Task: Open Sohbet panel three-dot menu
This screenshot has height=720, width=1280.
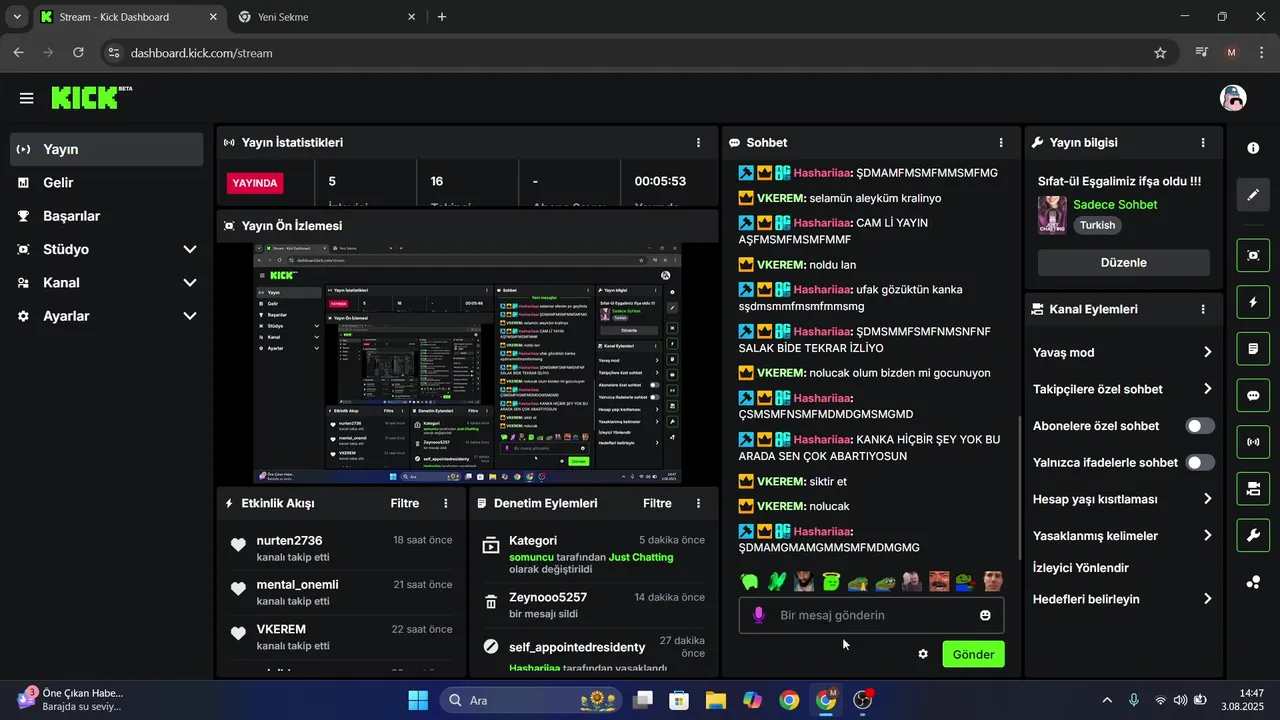Action: pyautogui.click(x=1001, y=143)
